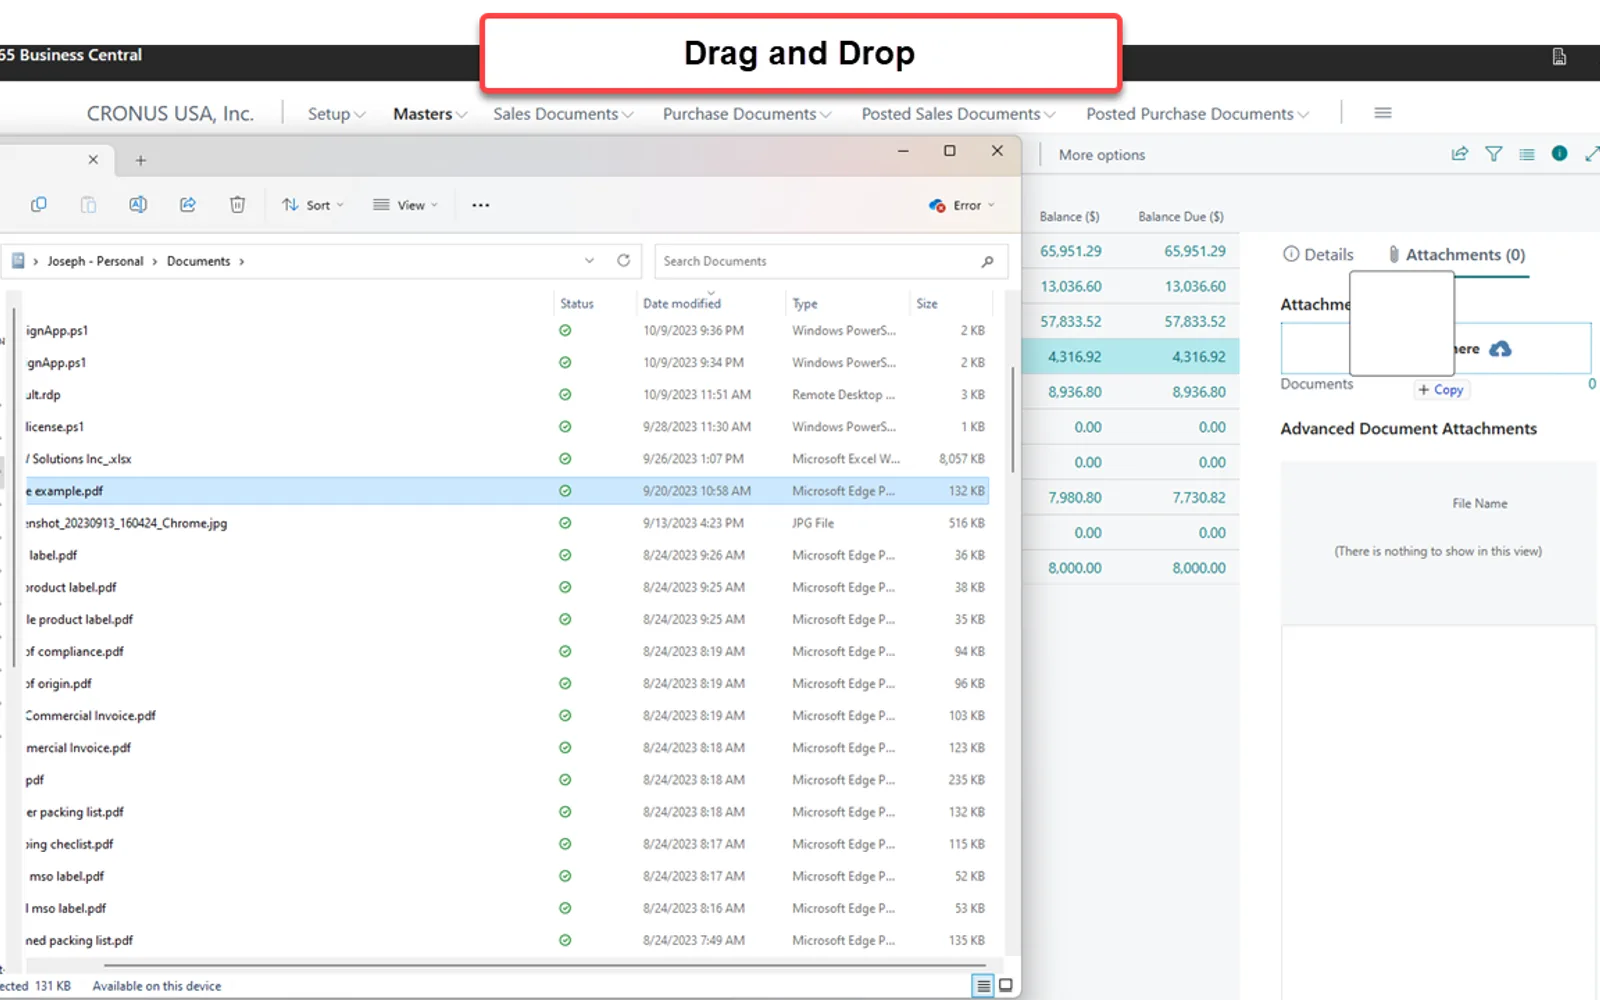Screen dimensions: 1600x1000
Task: Click the vertical scrollbar in file list
Action: [x=1012, y=420]
